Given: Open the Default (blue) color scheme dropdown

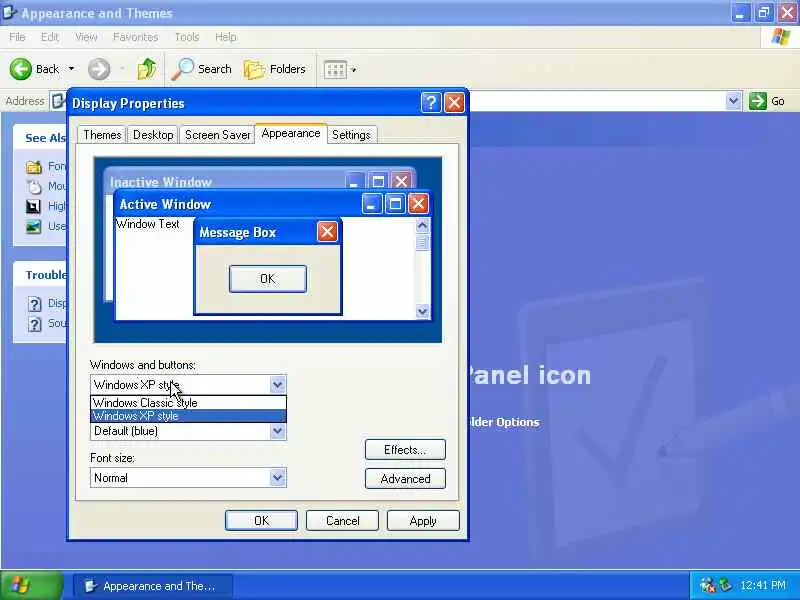Looking at the screenshot, I should pos(277,432).
